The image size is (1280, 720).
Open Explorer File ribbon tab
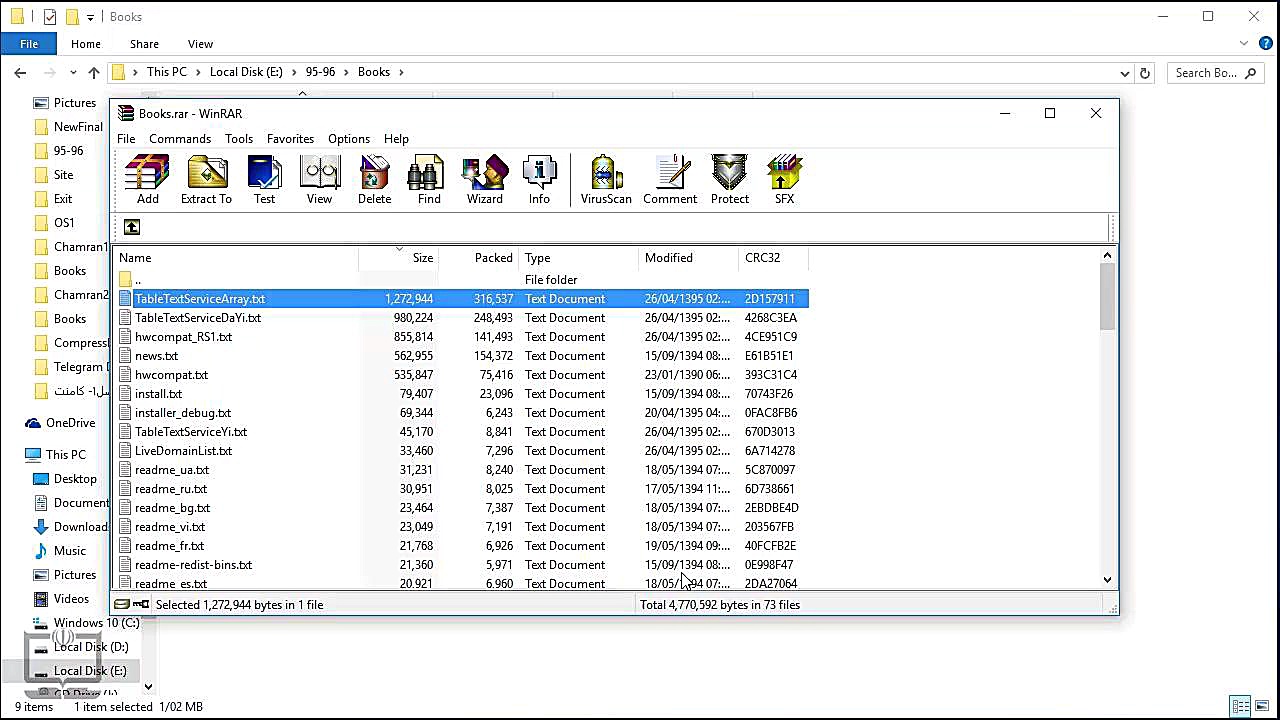(29, 44)
